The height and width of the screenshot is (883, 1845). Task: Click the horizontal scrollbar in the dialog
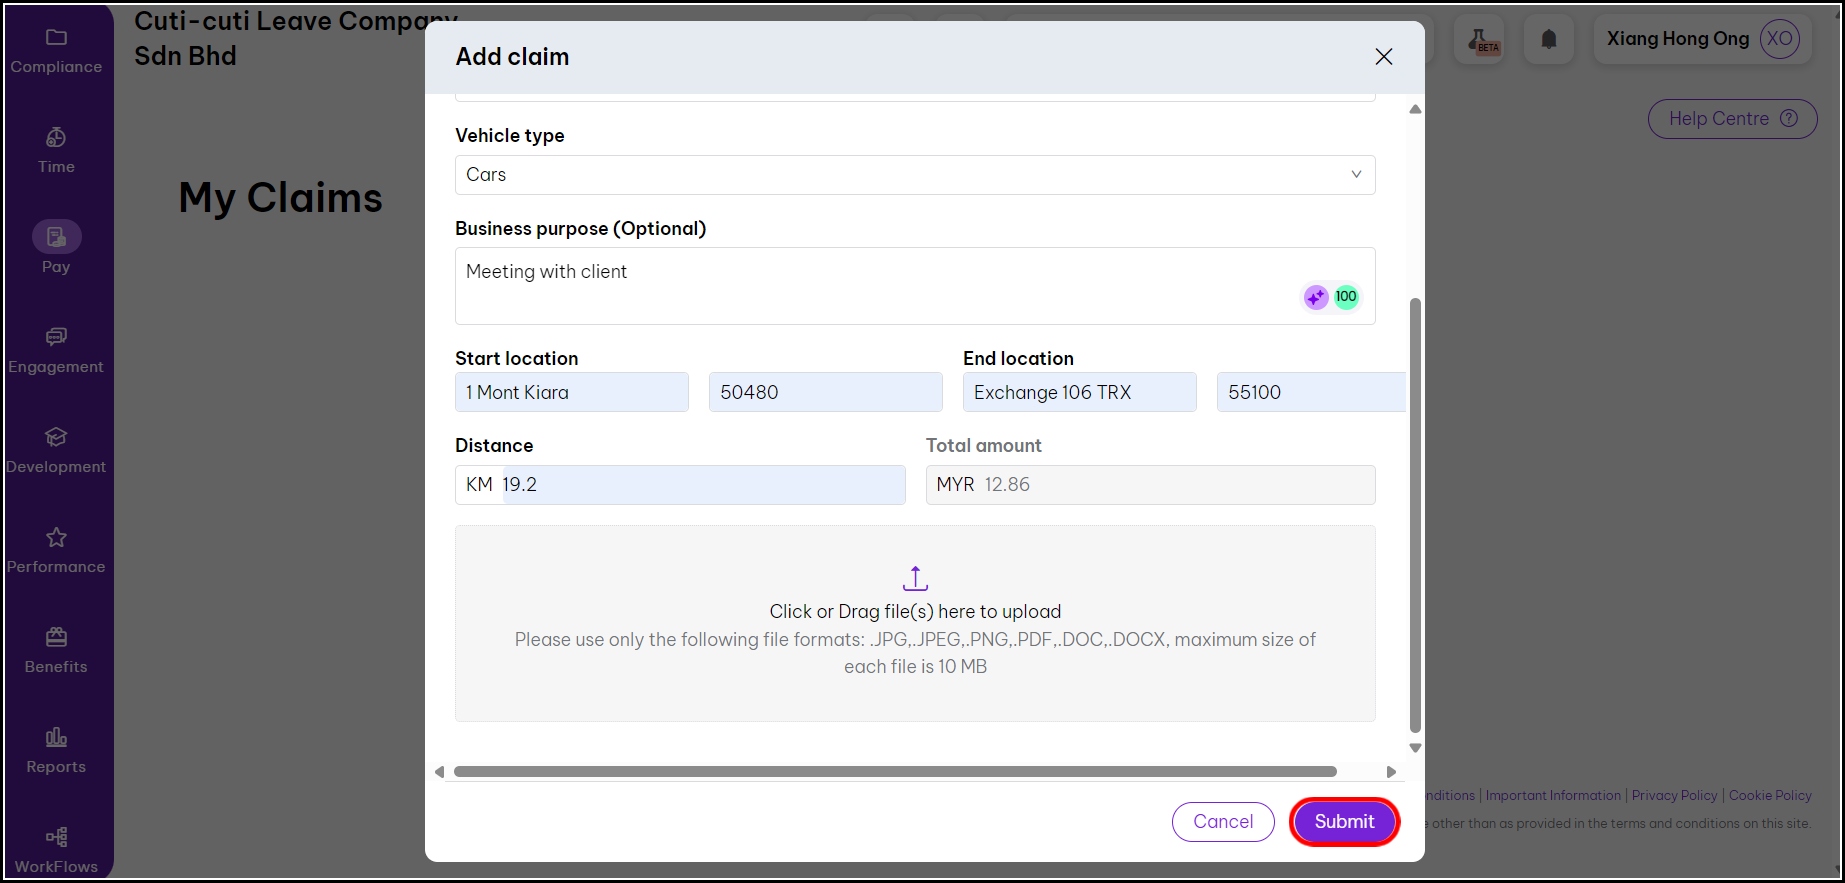pyautogui.click(x=894, y=772)
